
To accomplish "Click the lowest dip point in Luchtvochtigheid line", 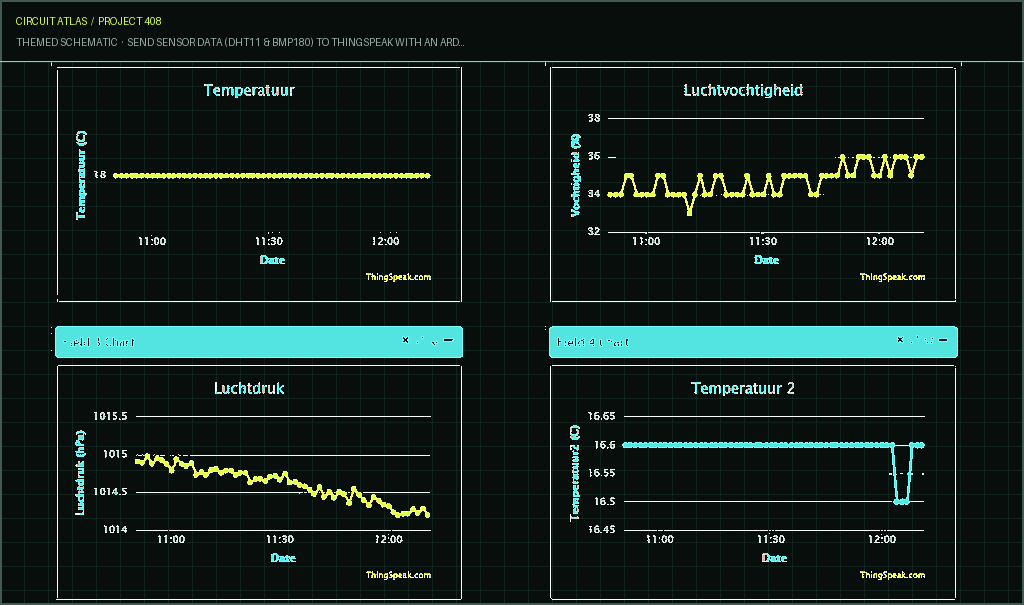I will (x=690, y=212).
